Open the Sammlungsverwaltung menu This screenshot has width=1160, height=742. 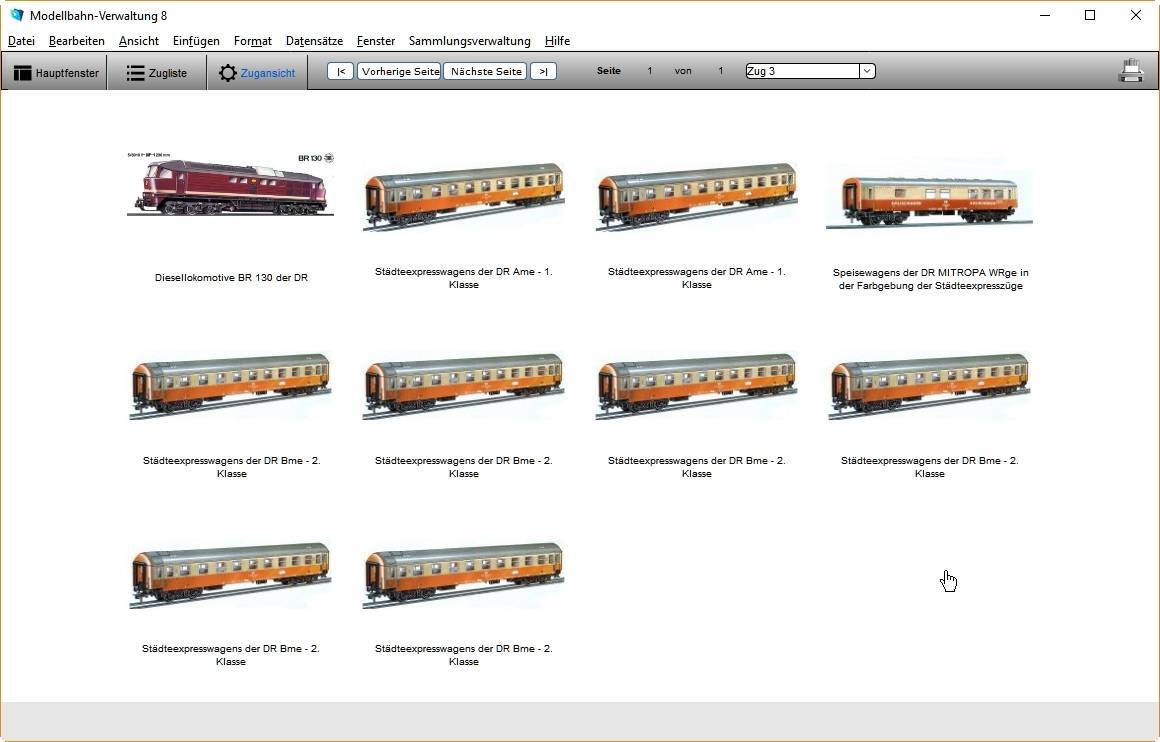point(469,41)
